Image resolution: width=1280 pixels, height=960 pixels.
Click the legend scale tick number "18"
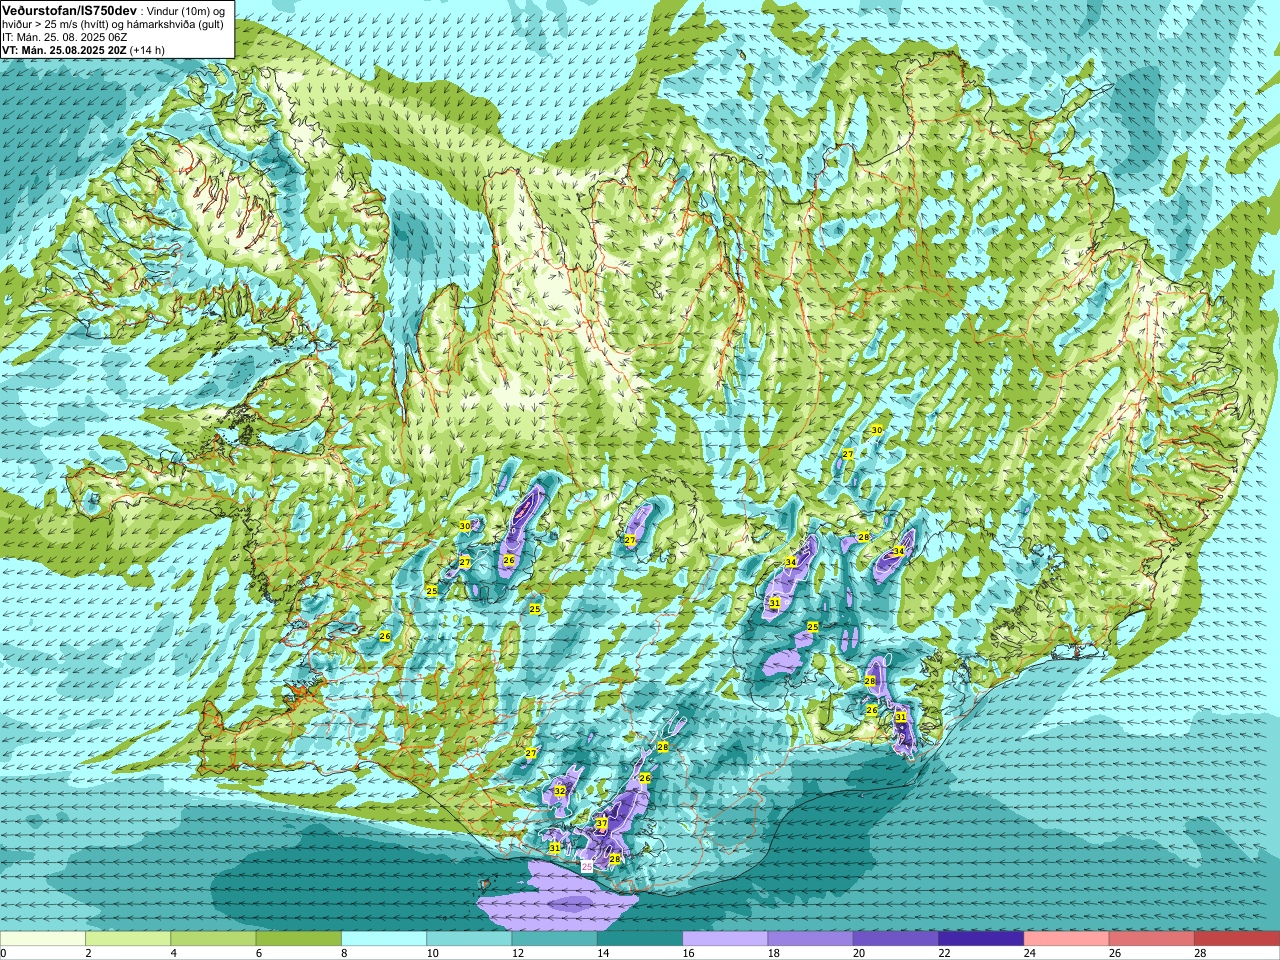tap(773, 953)
